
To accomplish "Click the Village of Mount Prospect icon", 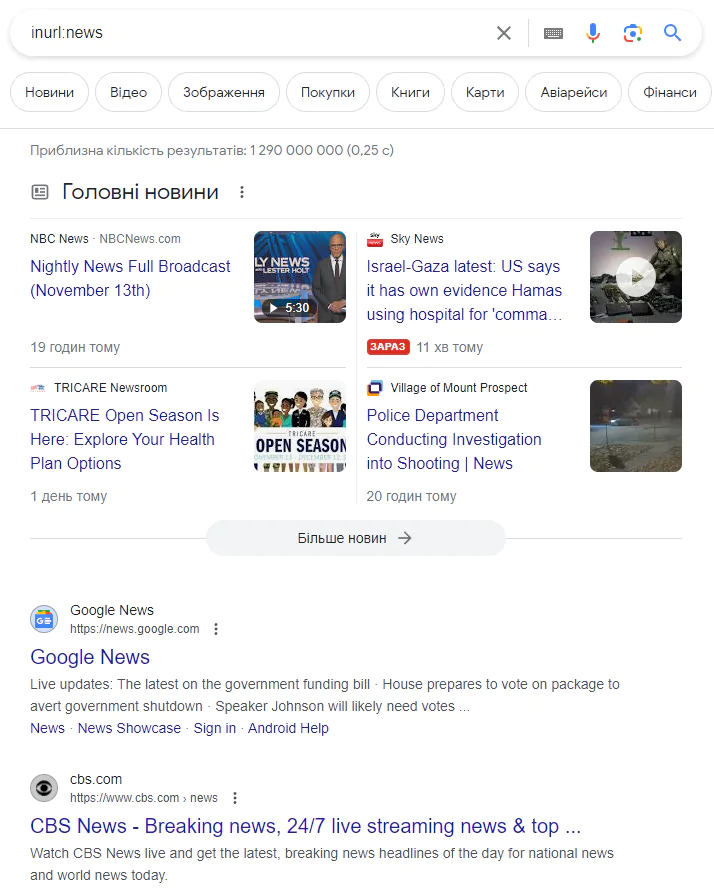I will pos(375,388).
